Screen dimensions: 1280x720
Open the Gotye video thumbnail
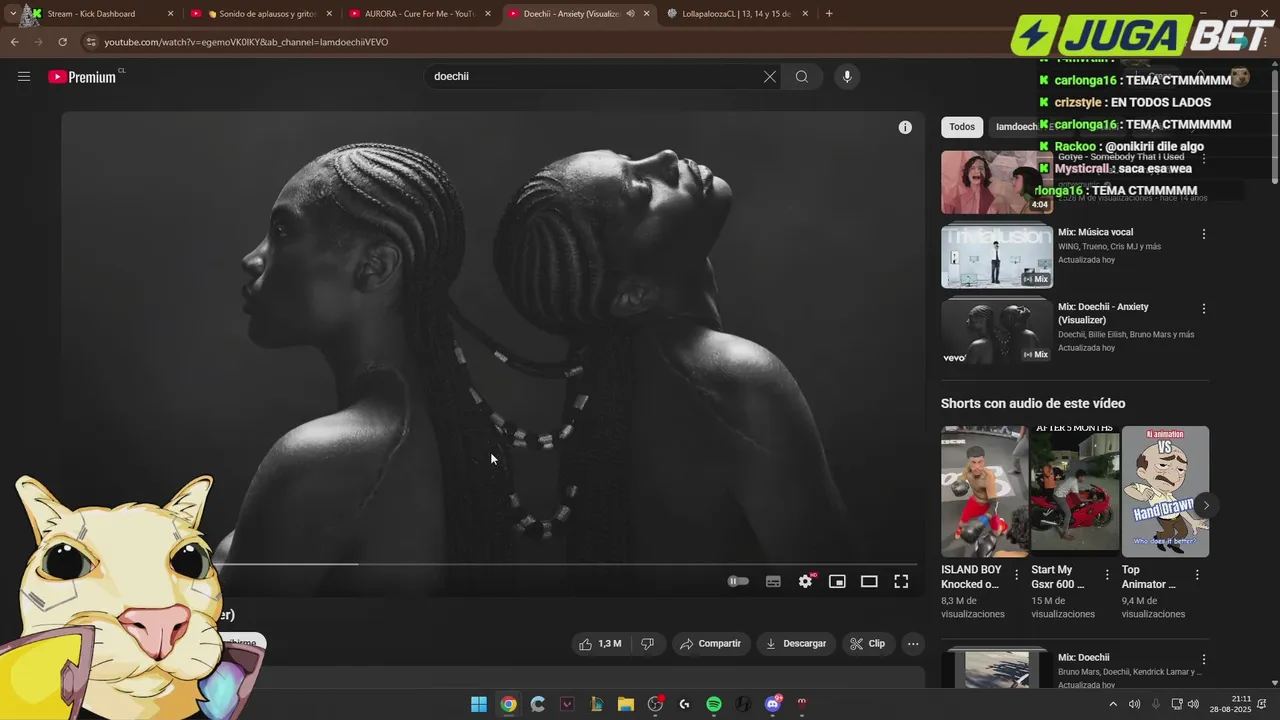click(997, 182)
